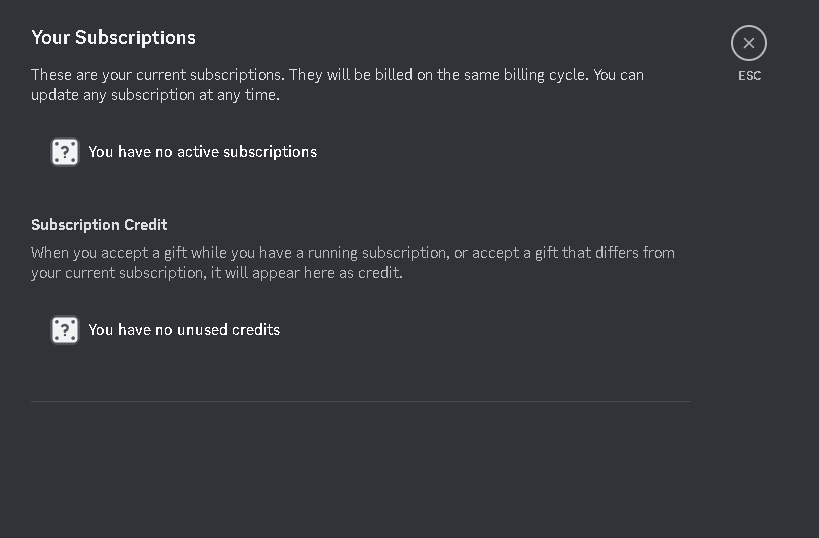This screenshot has width=819, height=538.
Task: Close the subscriptions settings with X button
Action: tap(748, 43)
